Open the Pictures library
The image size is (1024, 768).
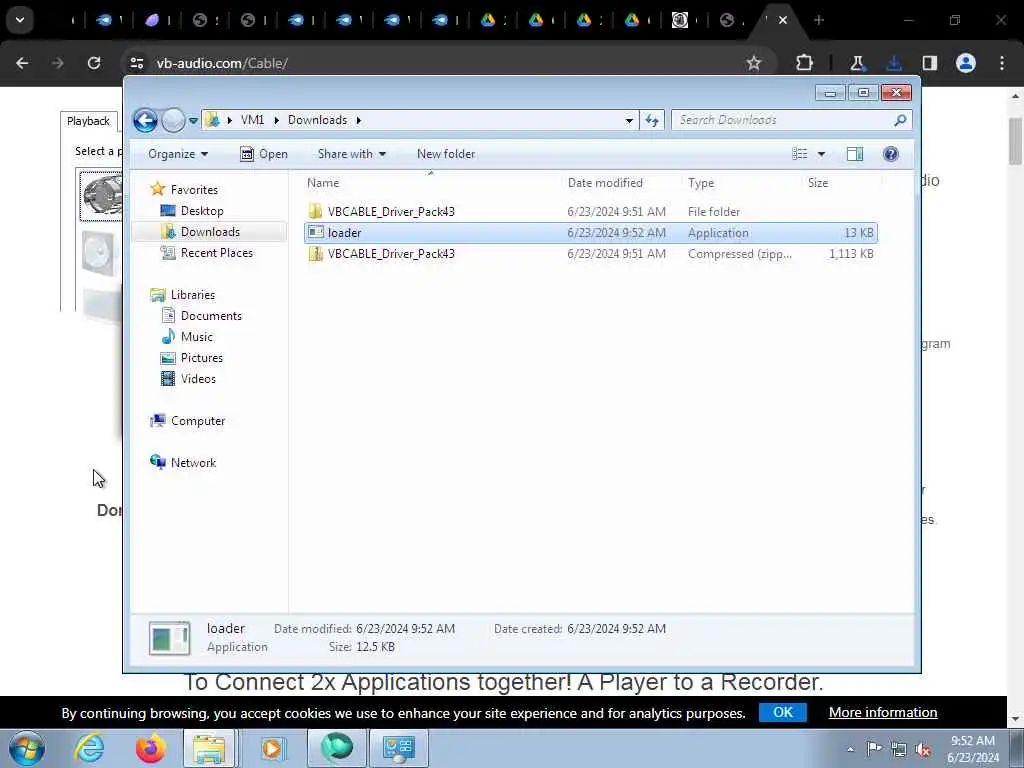[202, 357]
